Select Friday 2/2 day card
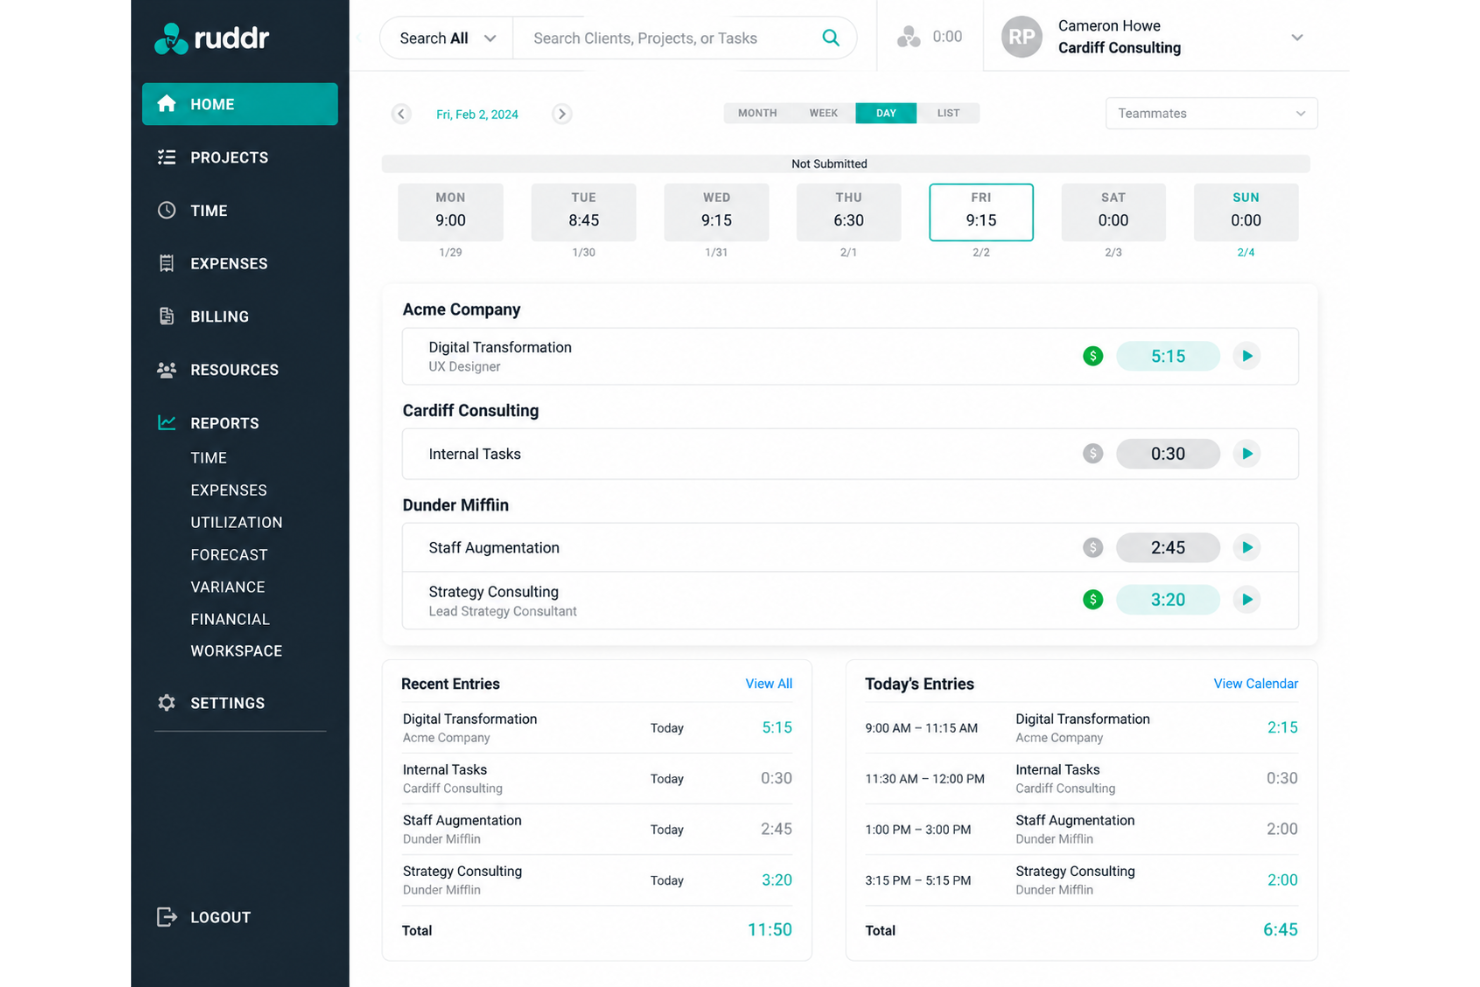Viewport: 1480px width, 987px height. click(x=981, y=212)
